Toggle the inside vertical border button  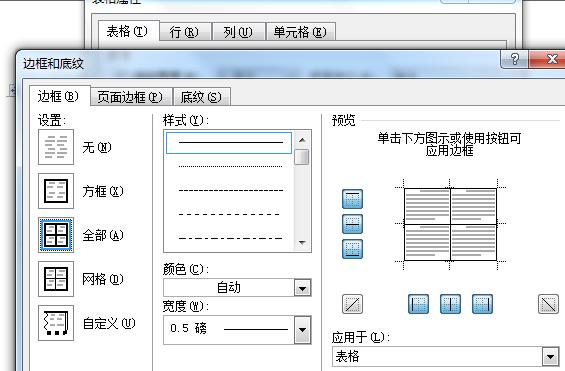(450, 304)
